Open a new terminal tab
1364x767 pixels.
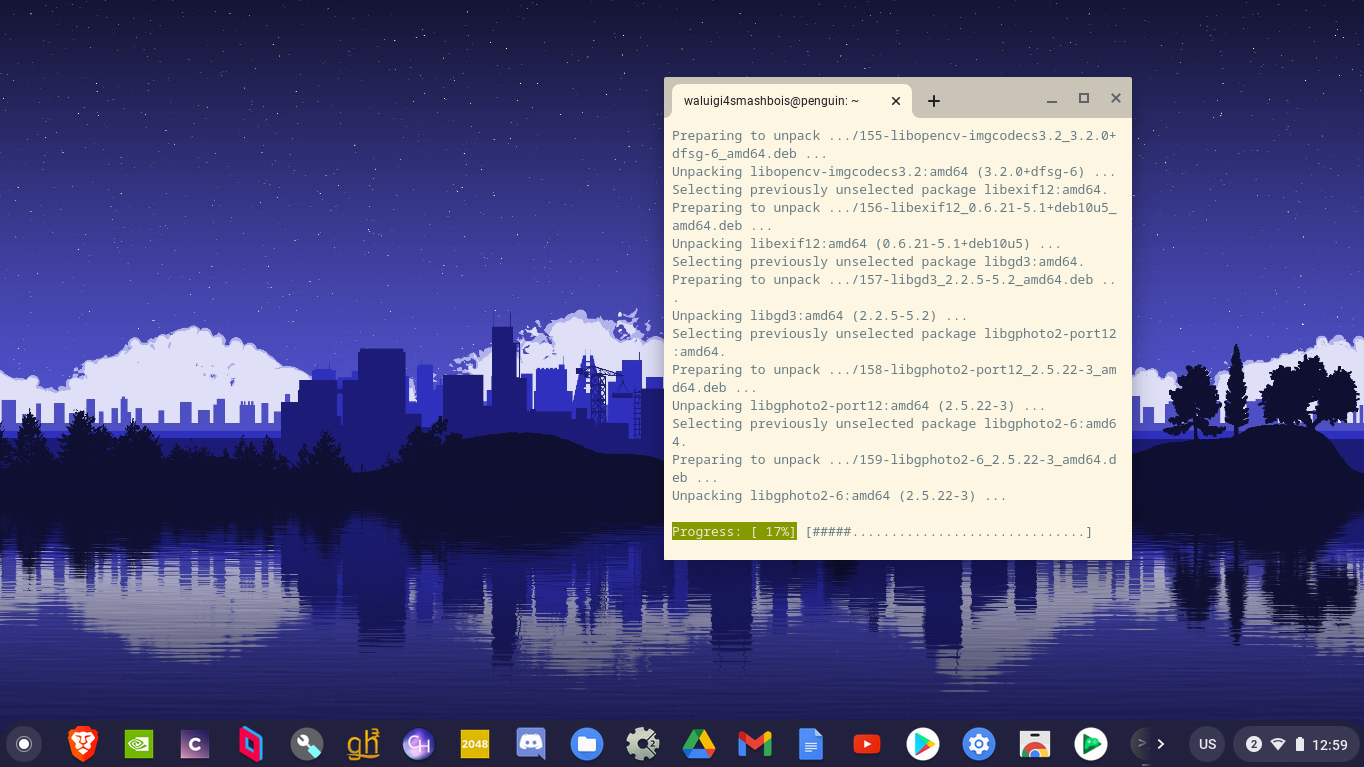[933, 100]
